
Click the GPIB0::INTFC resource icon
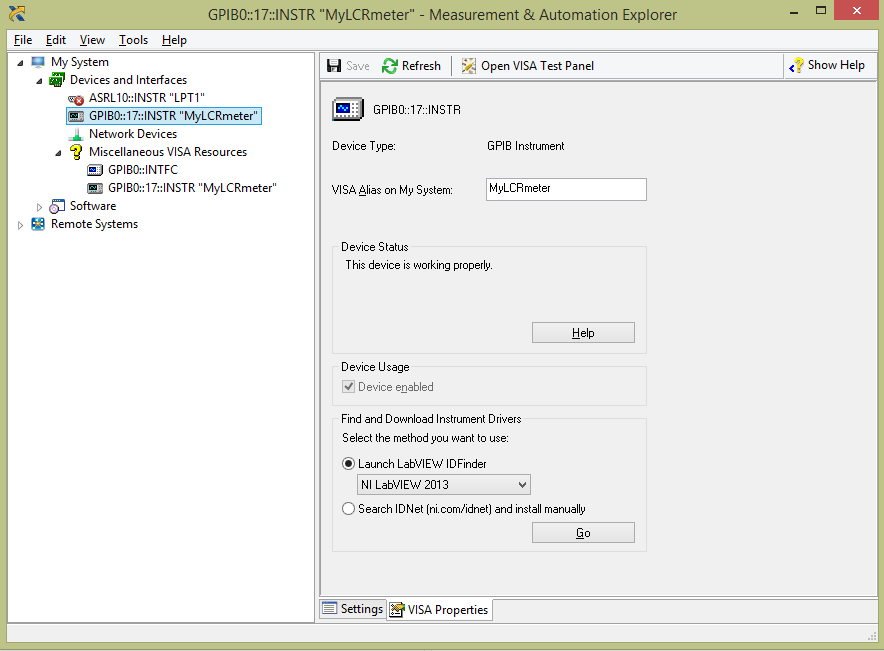point(95,170)
